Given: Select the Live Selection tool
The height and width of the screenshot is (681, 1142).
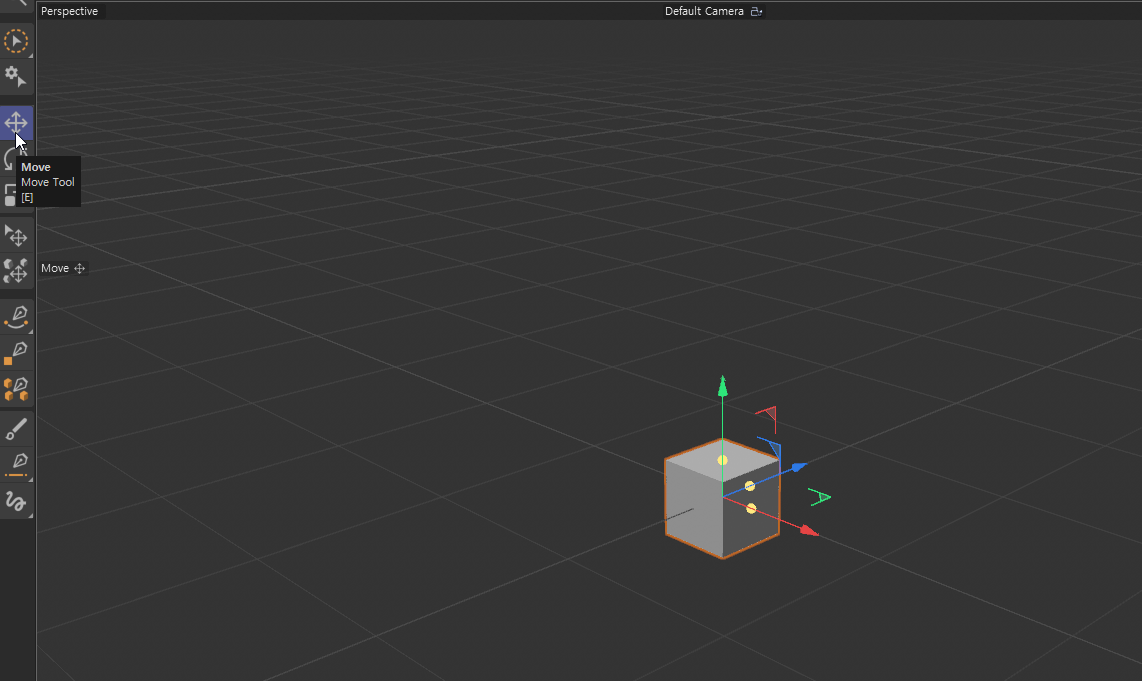Looking at the screenshot, I should 16,41.
